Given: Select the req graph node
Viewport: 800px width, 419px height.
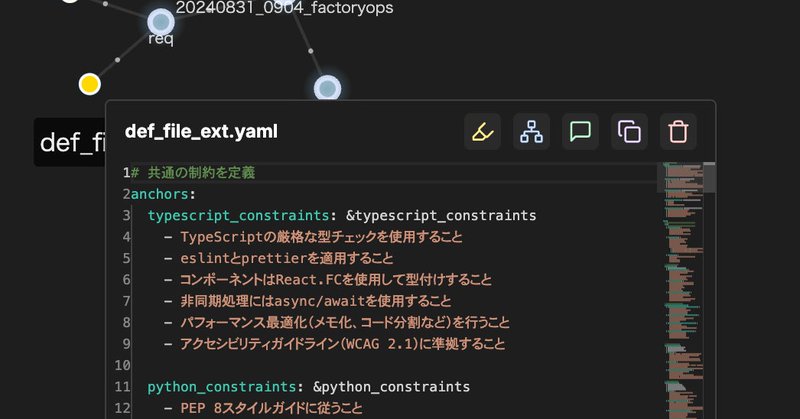Looking at the screenshot, I should coord(161,22).
